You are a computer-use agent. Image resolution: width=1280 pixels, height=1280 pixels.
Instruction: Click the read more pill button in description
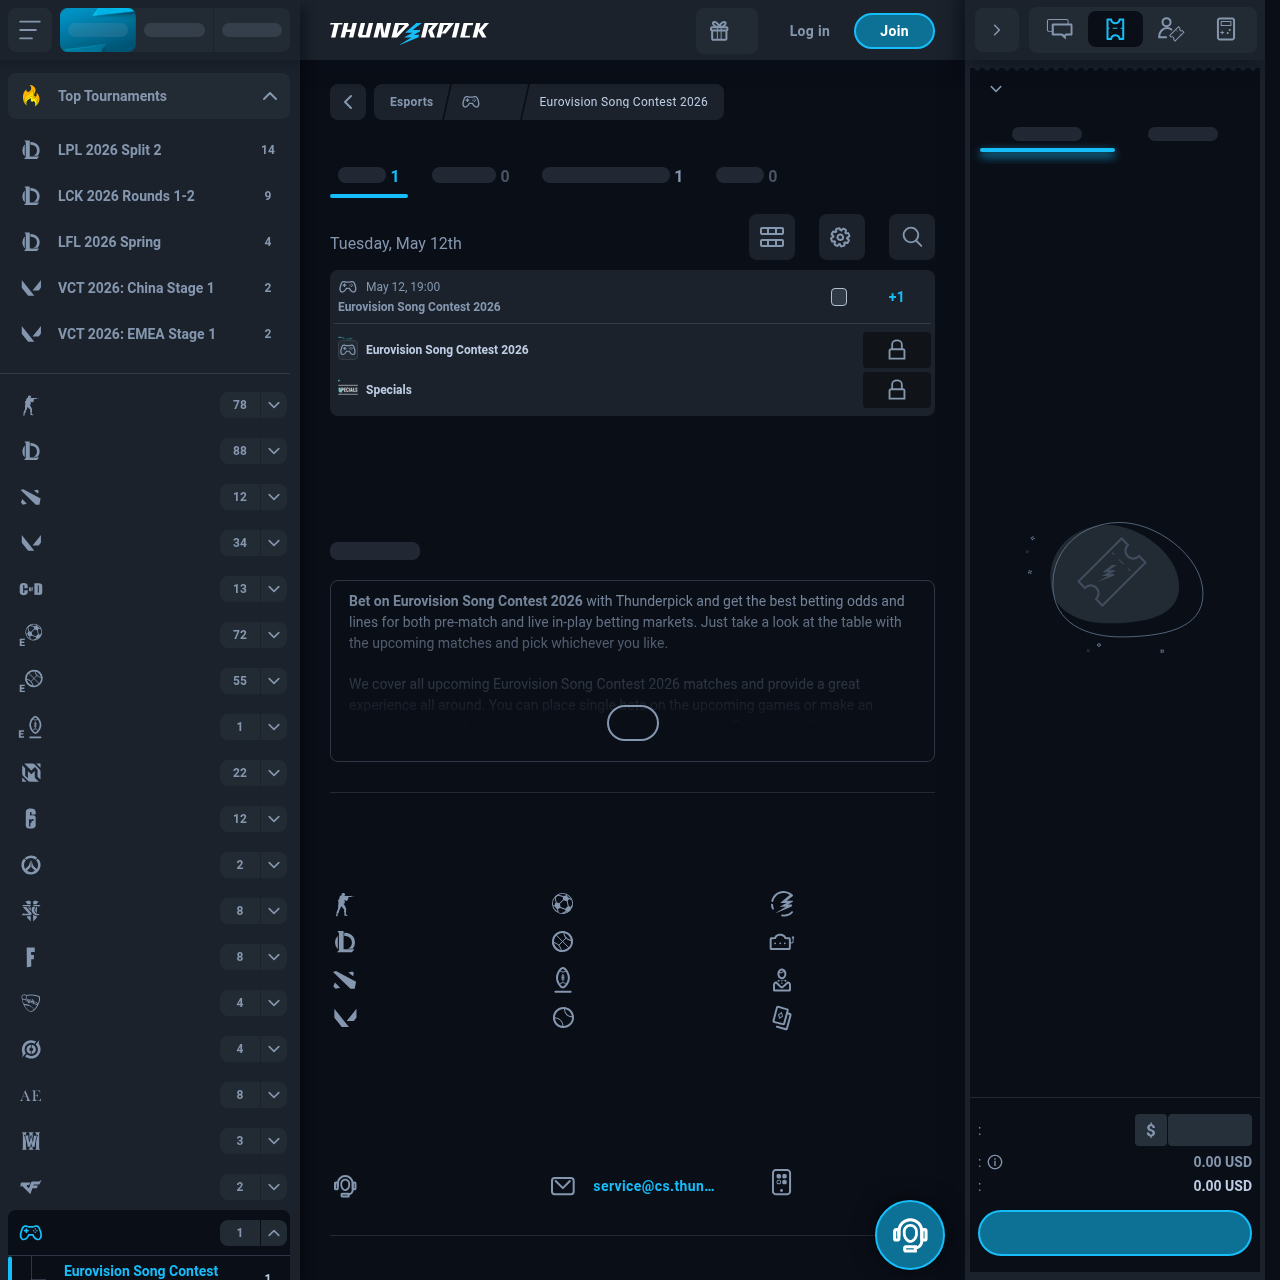[633, 723]
